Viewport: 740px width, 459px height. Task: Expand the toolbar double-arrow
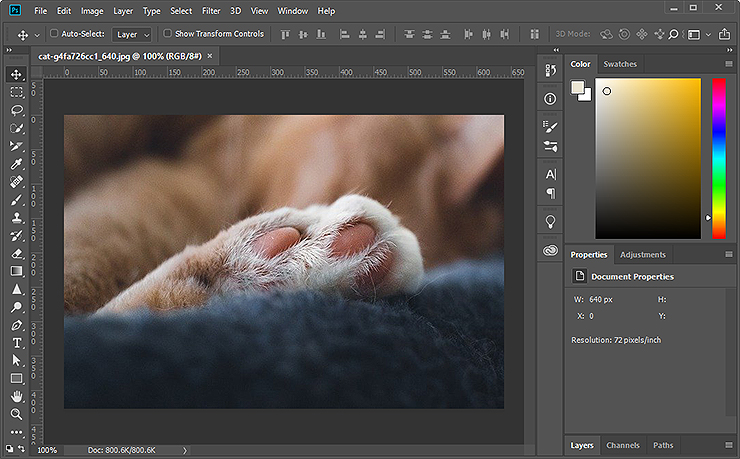[x=9, y=50]
